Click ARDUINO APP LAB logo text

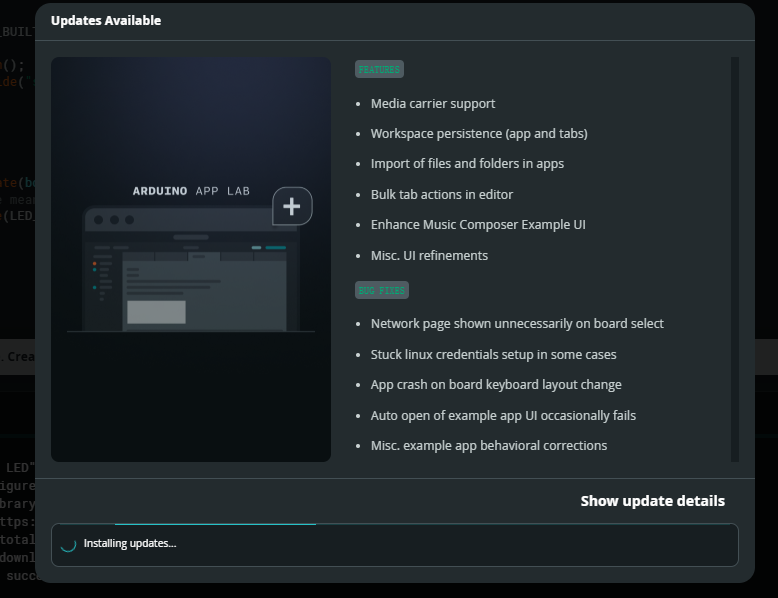191,191
